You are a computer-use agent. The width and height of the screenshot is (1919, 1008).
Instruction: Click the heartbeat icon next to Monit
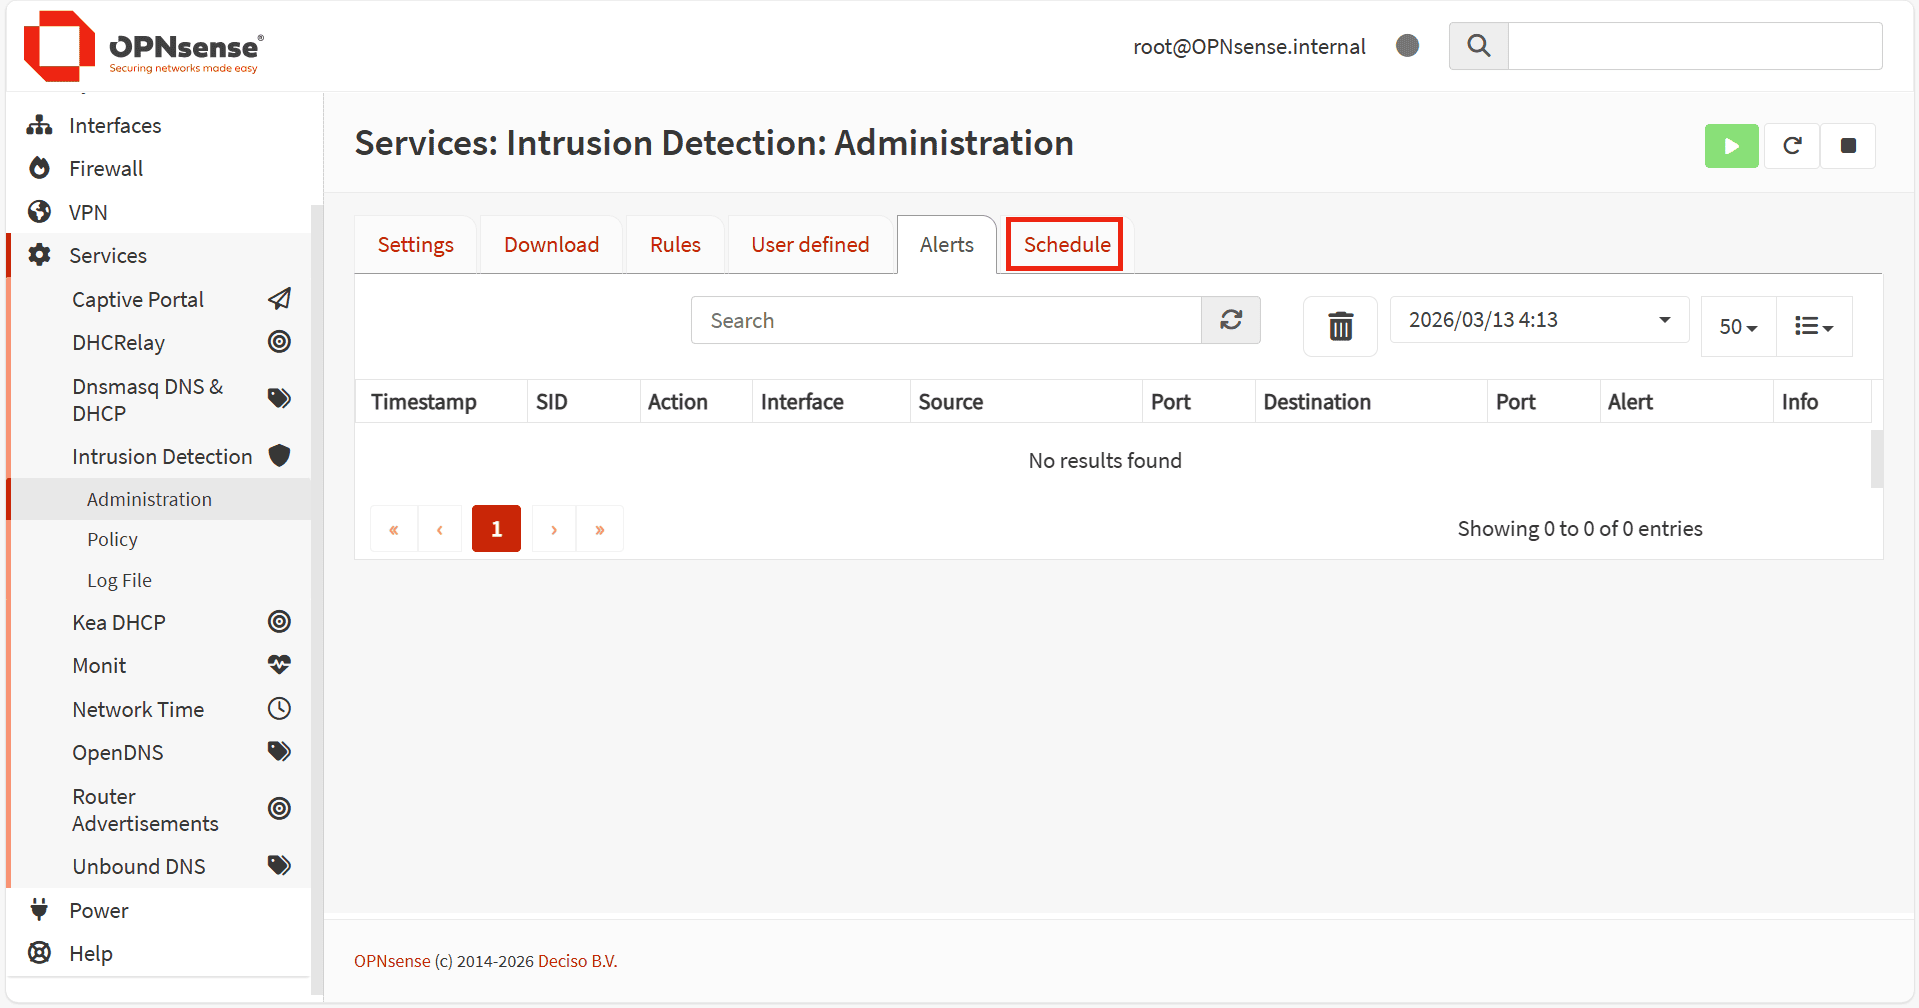(280, 665)
